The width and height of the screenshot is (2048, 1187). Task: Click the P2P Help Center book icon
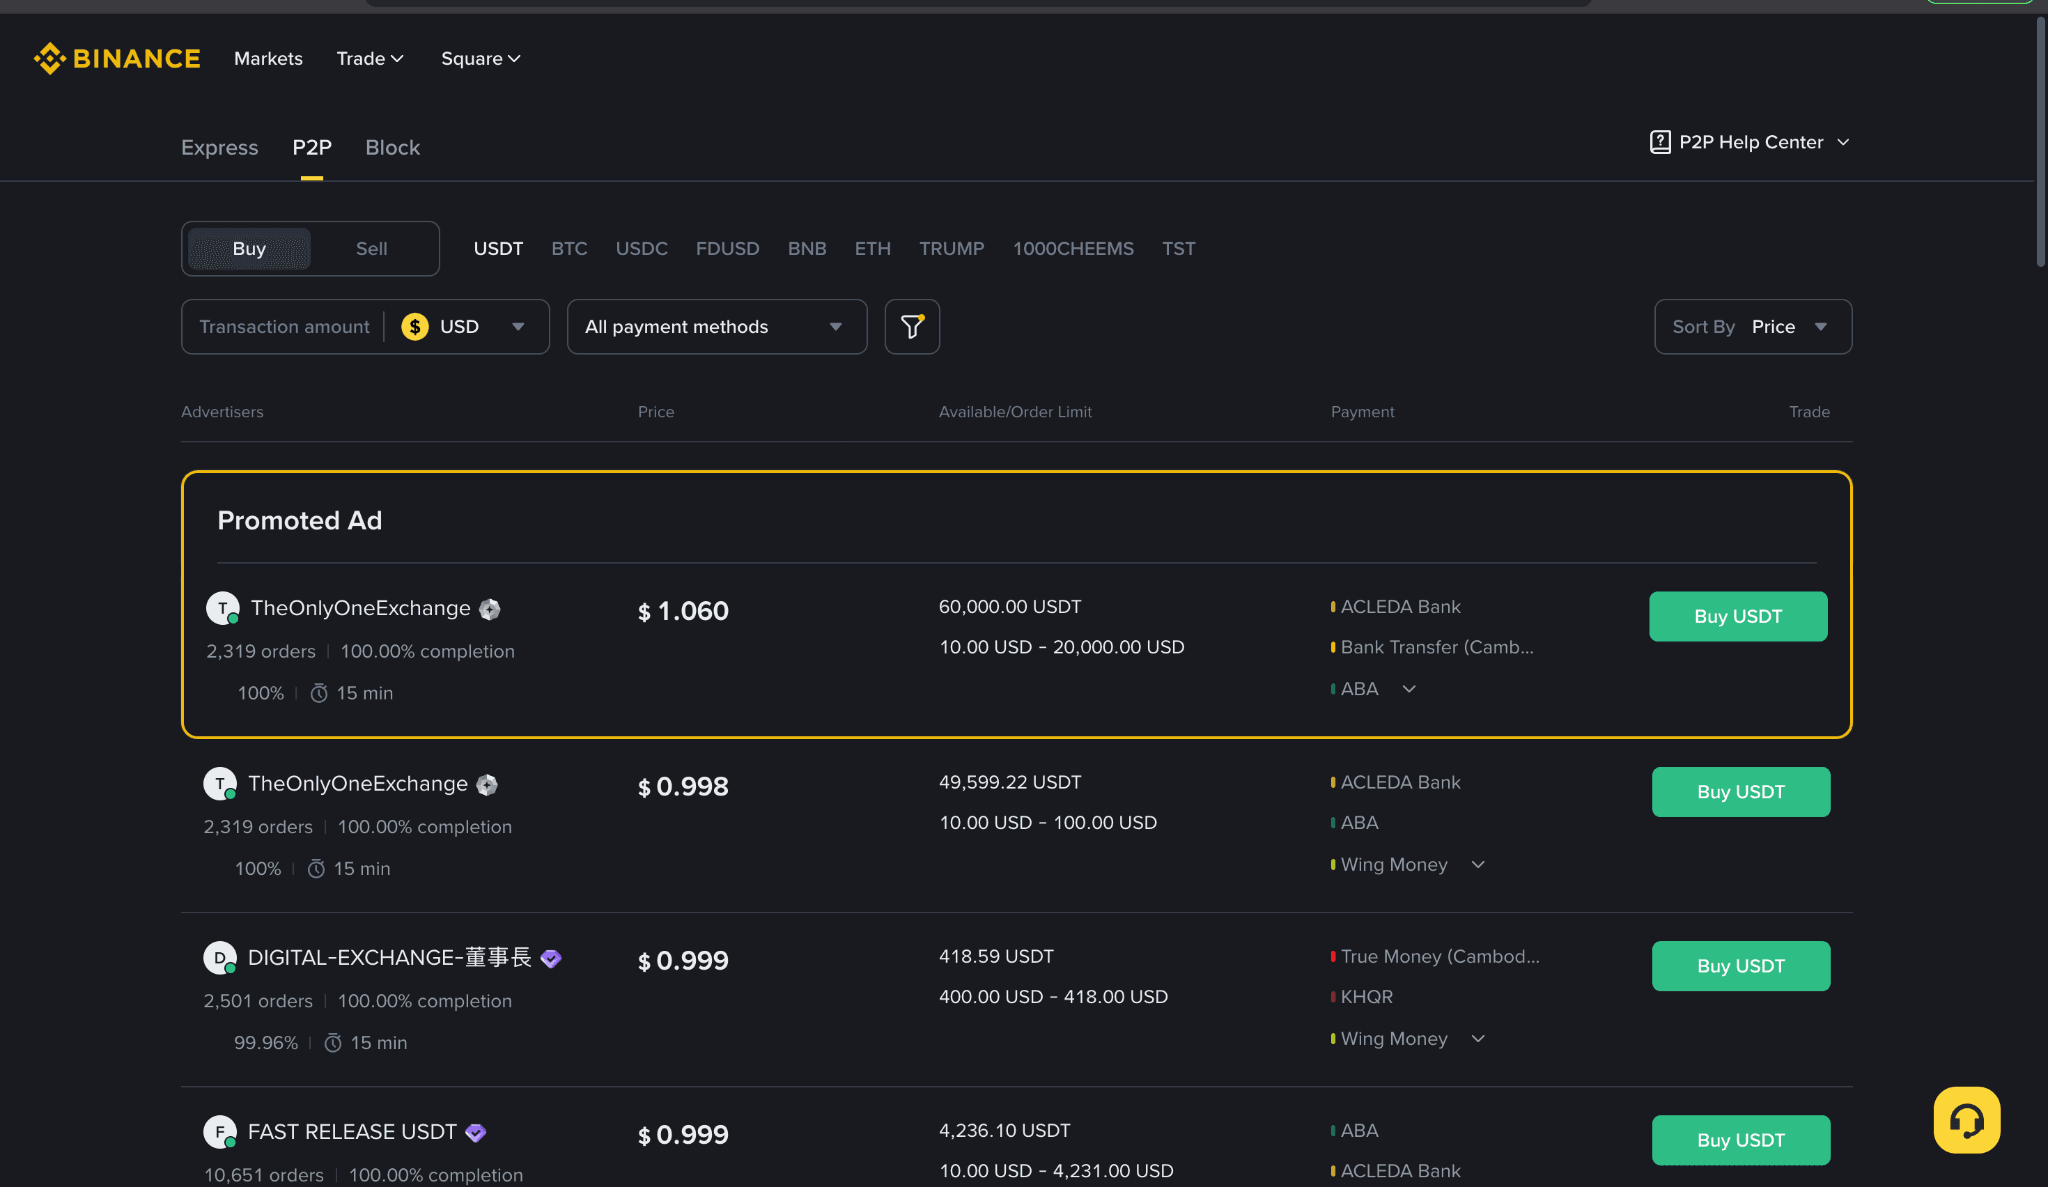click(1660, 142)
